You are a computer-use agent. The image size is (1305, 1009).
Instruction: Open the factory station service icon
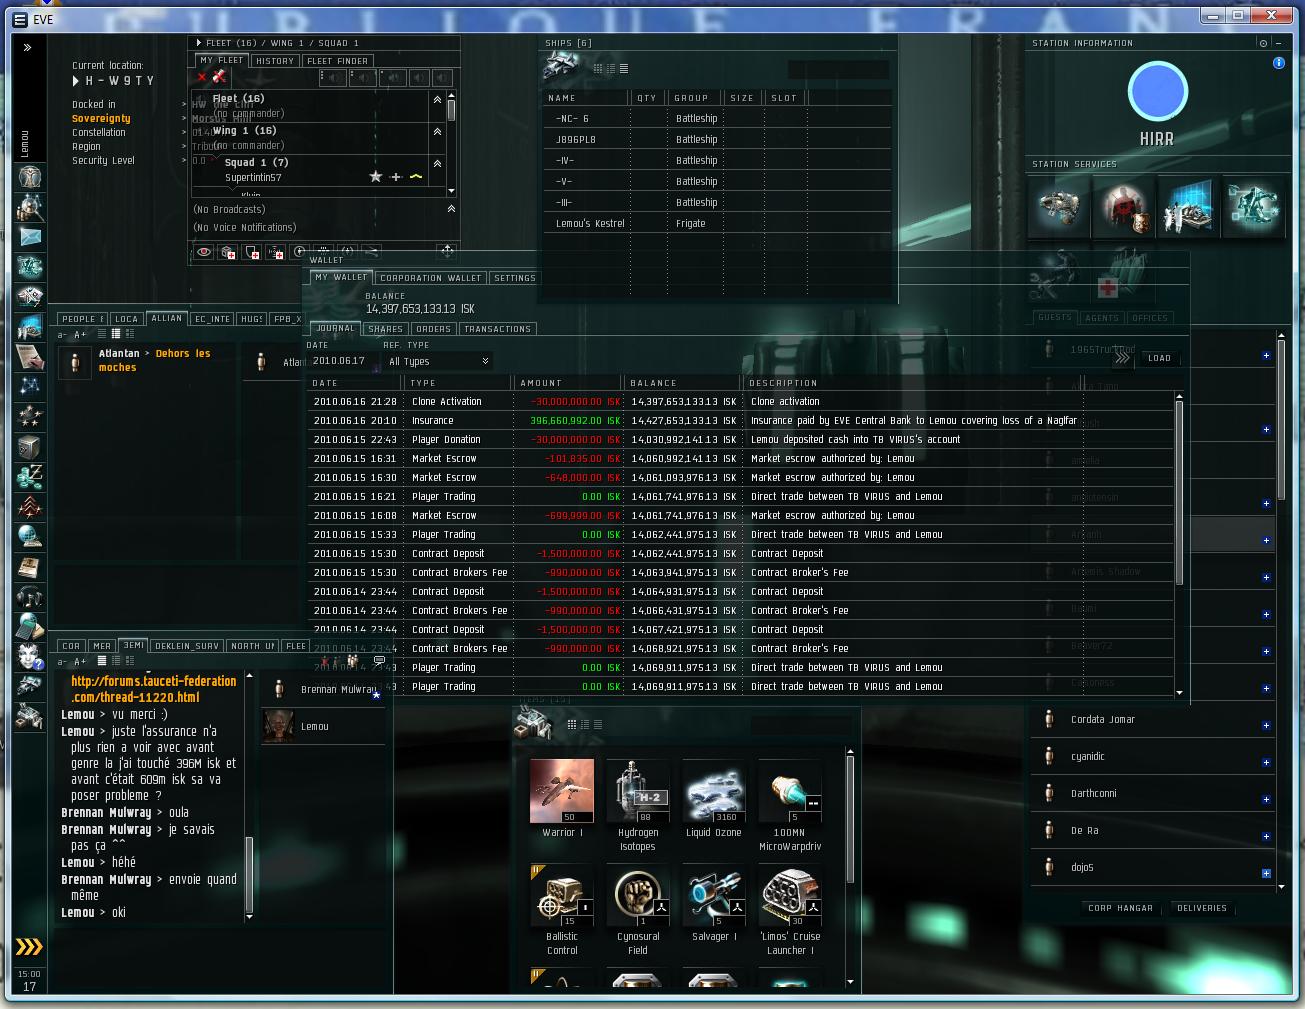(x=1187, y=206)
